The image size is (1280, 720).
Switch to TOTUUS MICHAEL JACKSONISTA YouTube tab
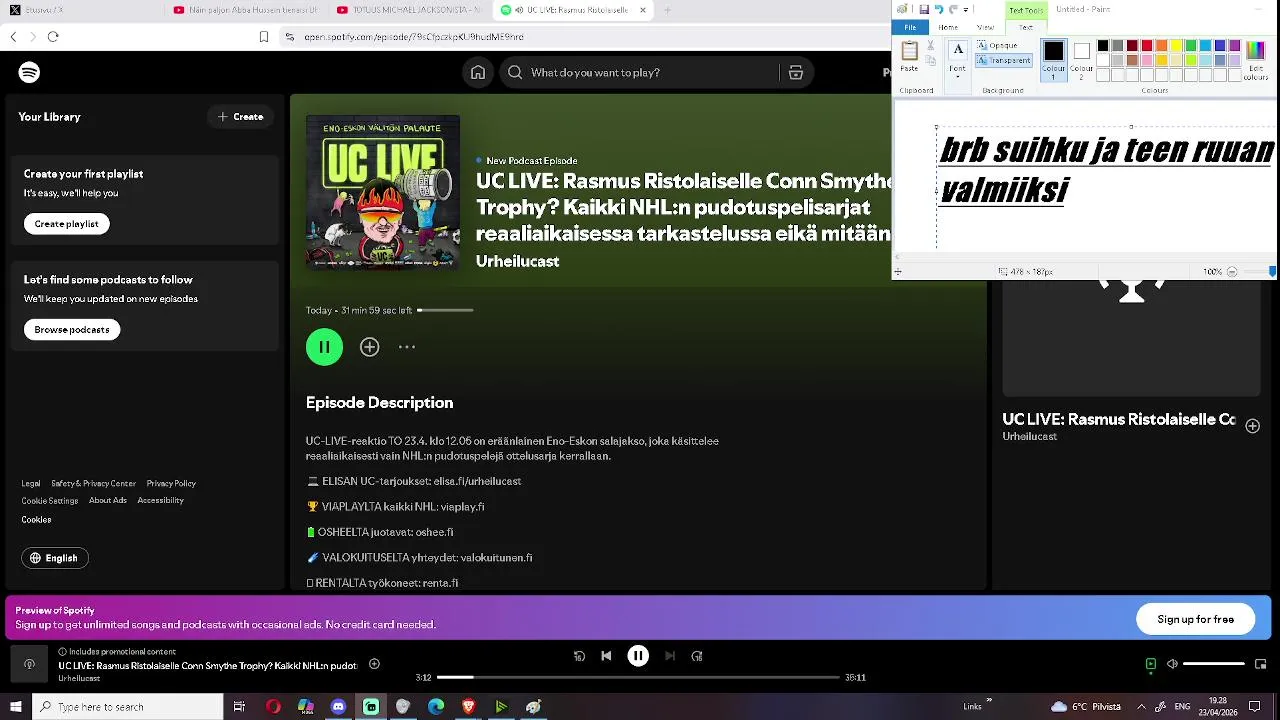click(410, 10)
